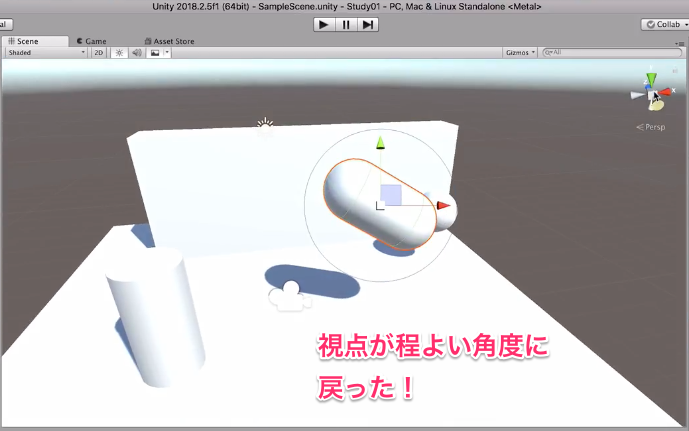This screenshot has width=689, height=431.
Task: Toggle scene effects image icon
Action: [155, 53]
